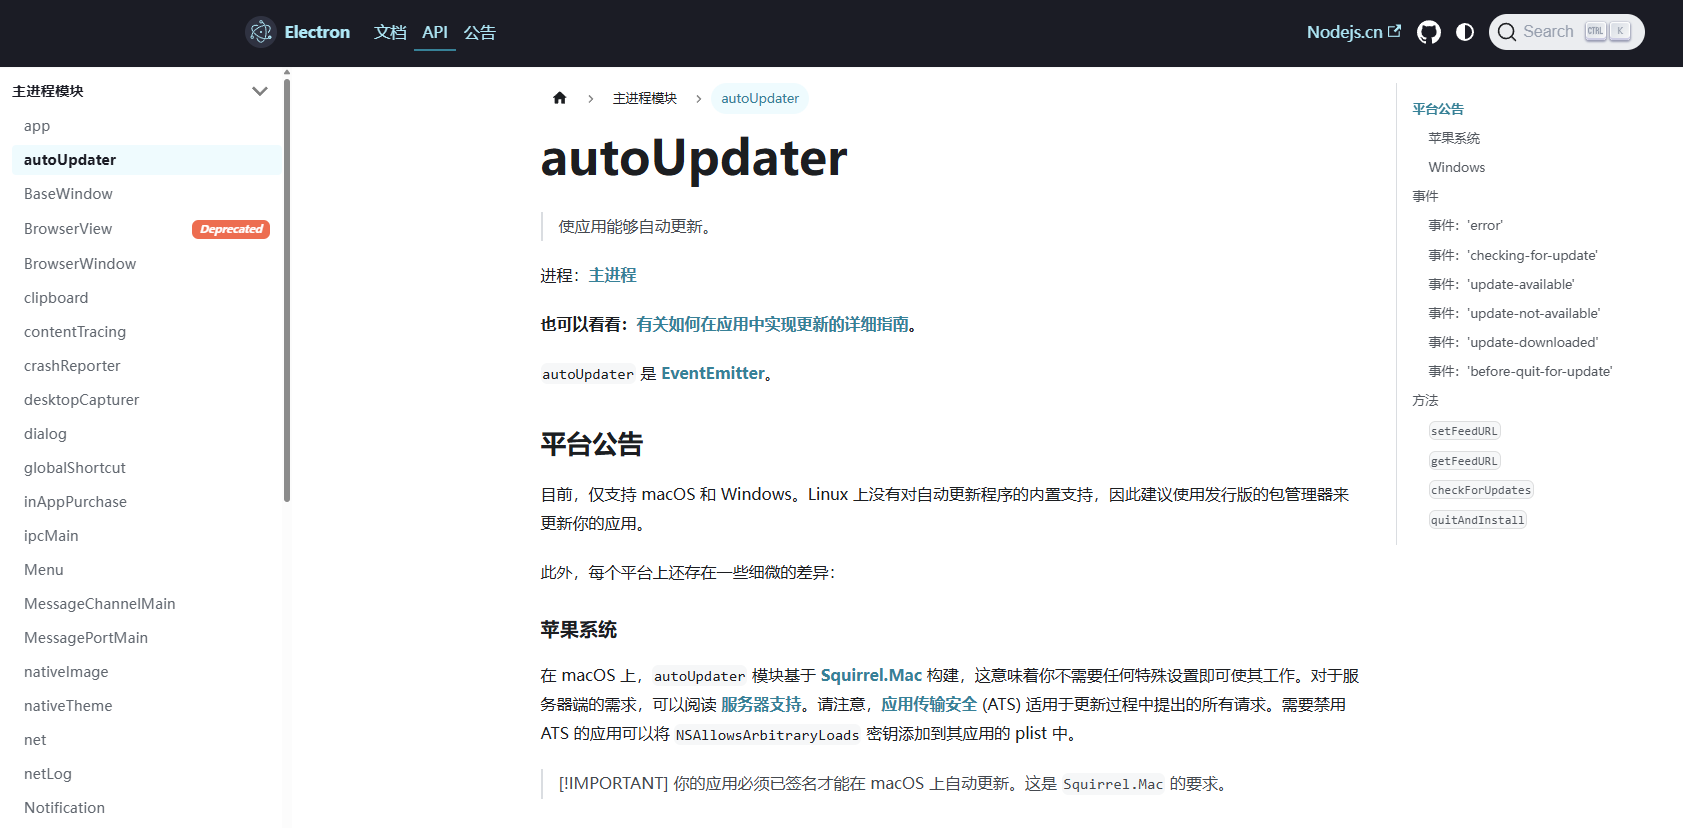Image resolution: width=1683 pixels, height=828 pixels.
Task: Open MessageChannelMain in the sidebar
Action: (x=146, y=604)
